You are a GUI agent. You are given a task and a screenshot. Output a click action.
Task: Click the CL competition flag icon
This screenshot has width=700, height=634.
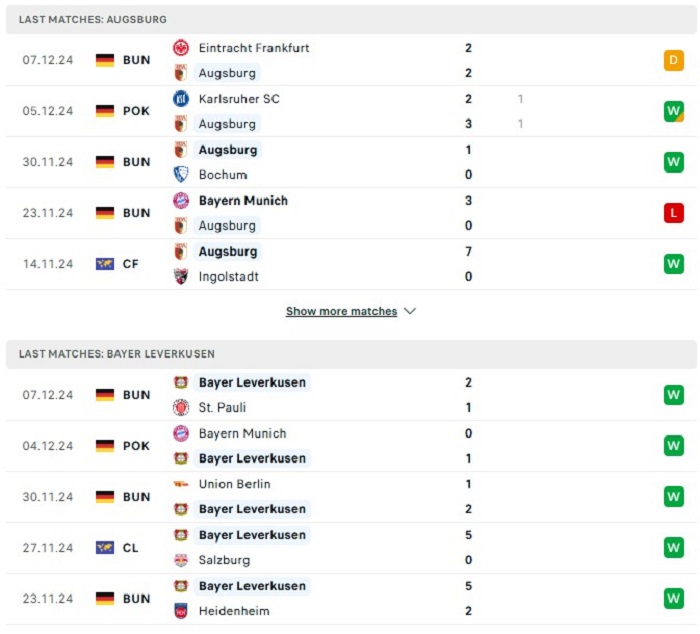(105, 547)
